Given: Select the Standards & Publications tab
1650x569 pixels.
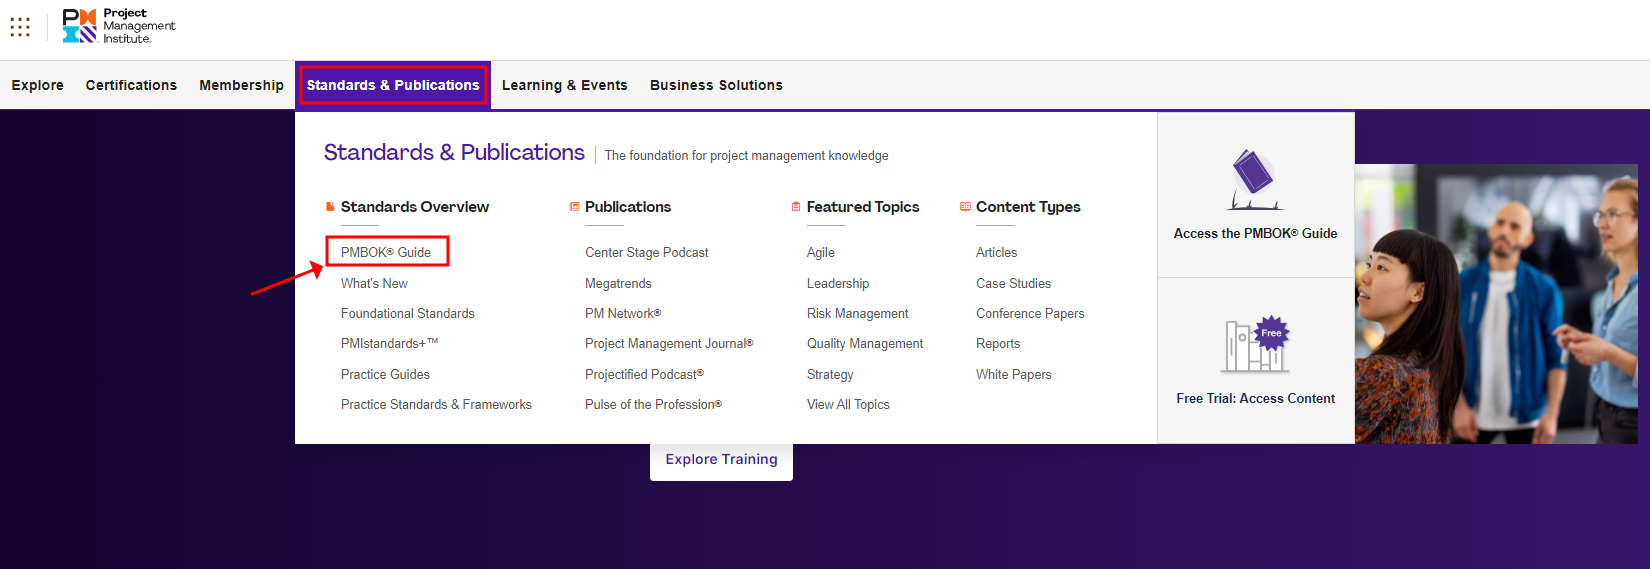Looking at the screenshot, I should pyautogui.click(x=393, y=85).
